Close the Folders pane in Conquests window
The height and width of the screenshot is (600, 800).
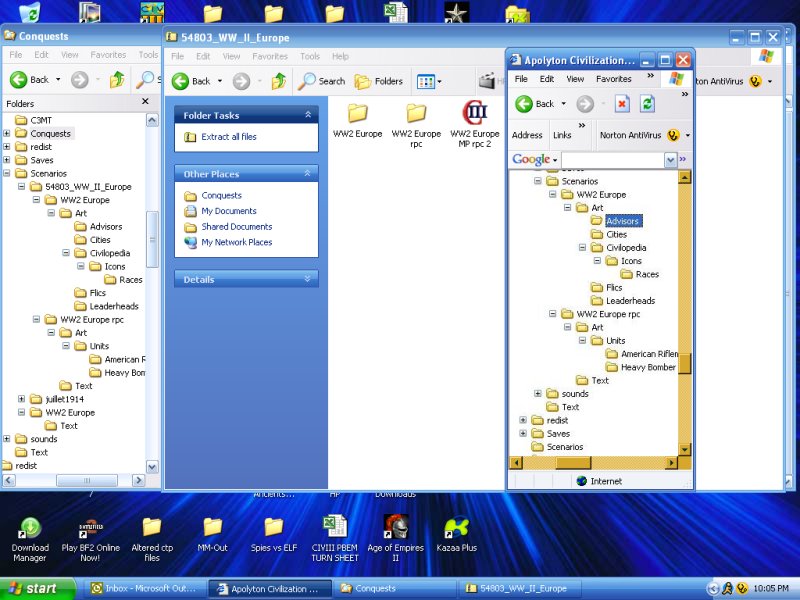(145, 102)
